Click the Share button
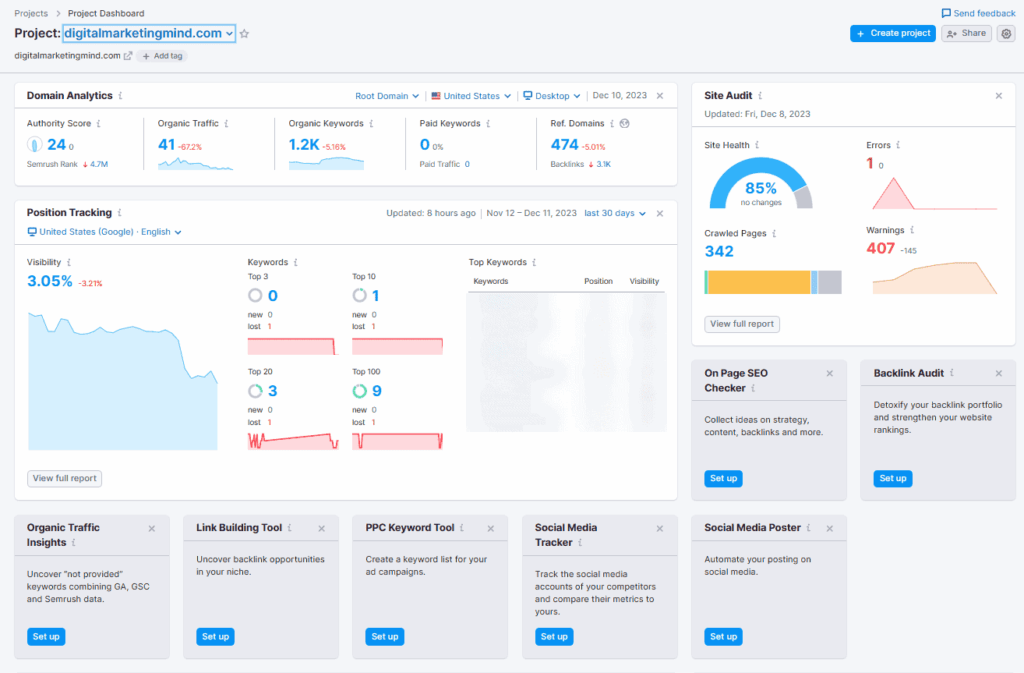Viewport: 1024px width, 673px height. pos(965,33)
